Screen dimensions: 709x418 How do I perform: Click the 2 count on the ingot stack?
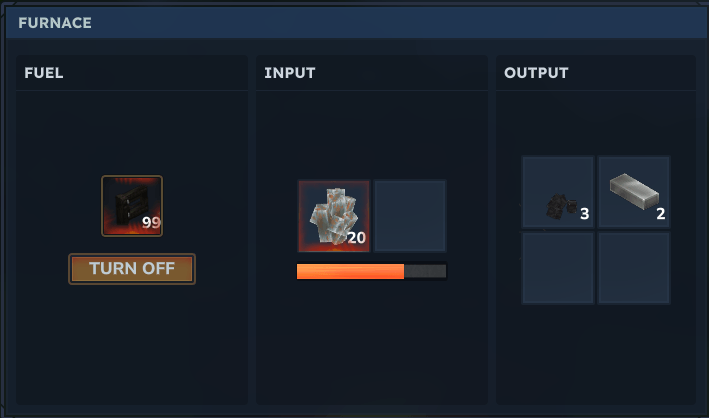pos(661,214)
